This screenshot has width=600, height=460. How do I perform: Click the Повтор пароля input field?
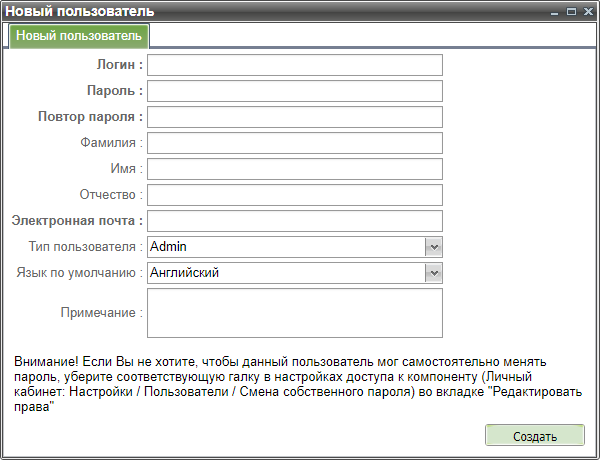click(x=294, y=117)
